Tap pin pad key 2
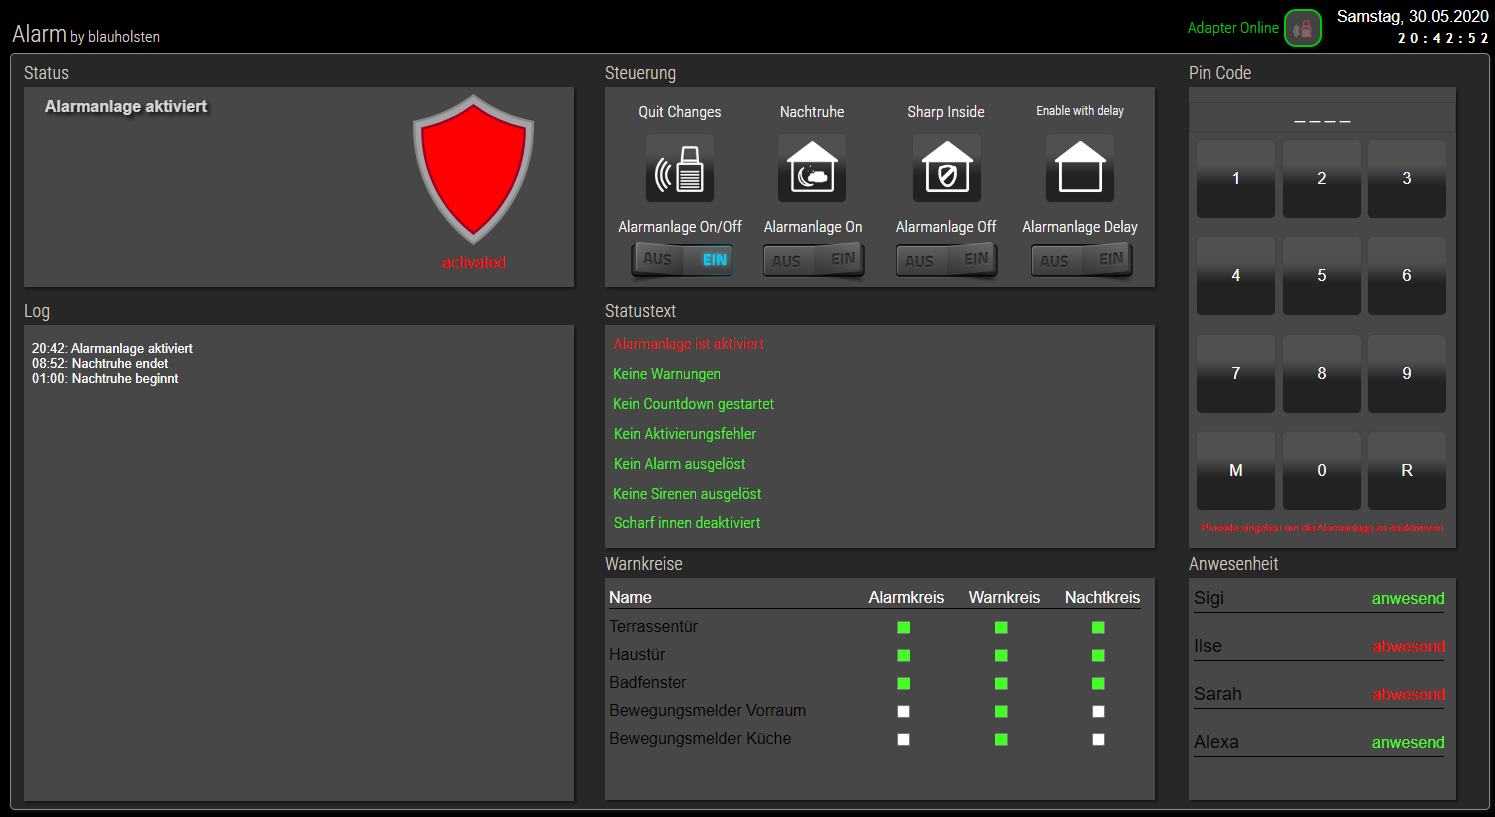The width and height of the screenshot is (1495, 817). click(x=1322, y=179)
